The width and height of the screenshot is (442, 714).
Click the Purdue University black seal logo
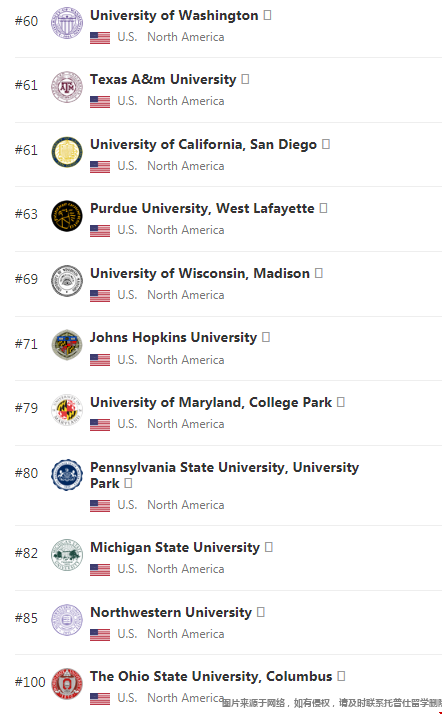tap(67, 216)
